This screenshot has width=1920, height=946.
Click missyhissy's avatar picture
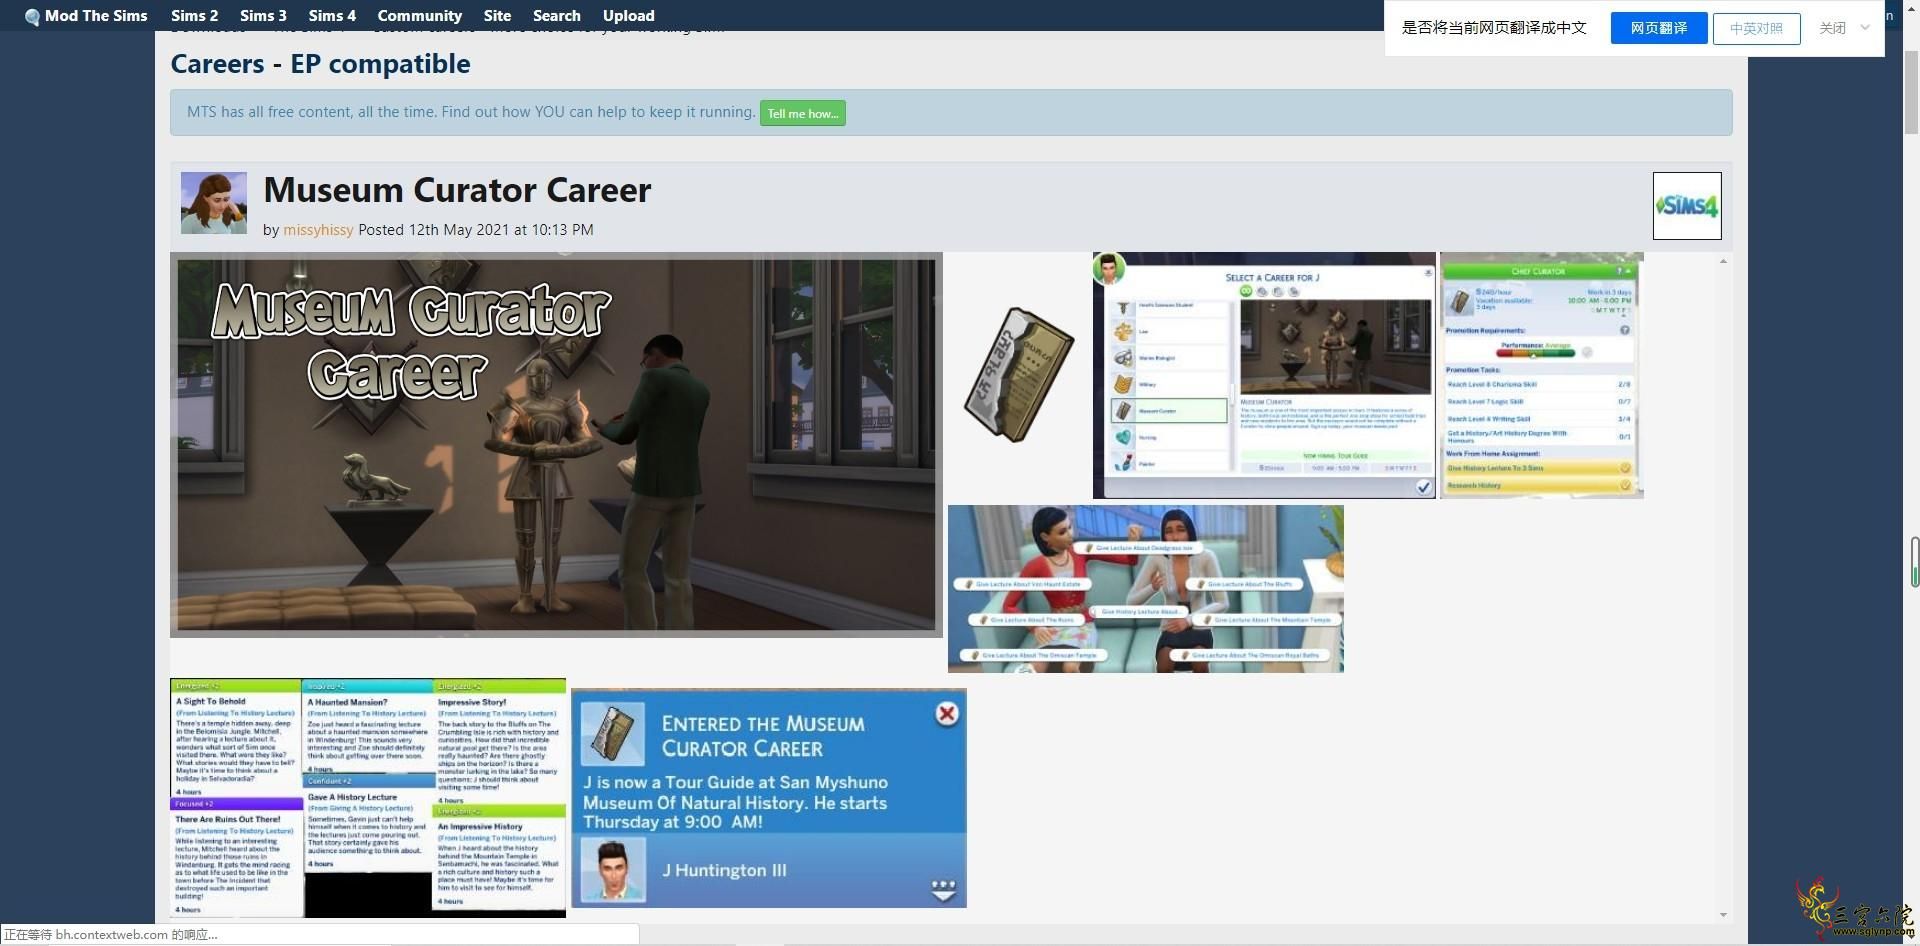pyautogui.click(x=213, y=203)
